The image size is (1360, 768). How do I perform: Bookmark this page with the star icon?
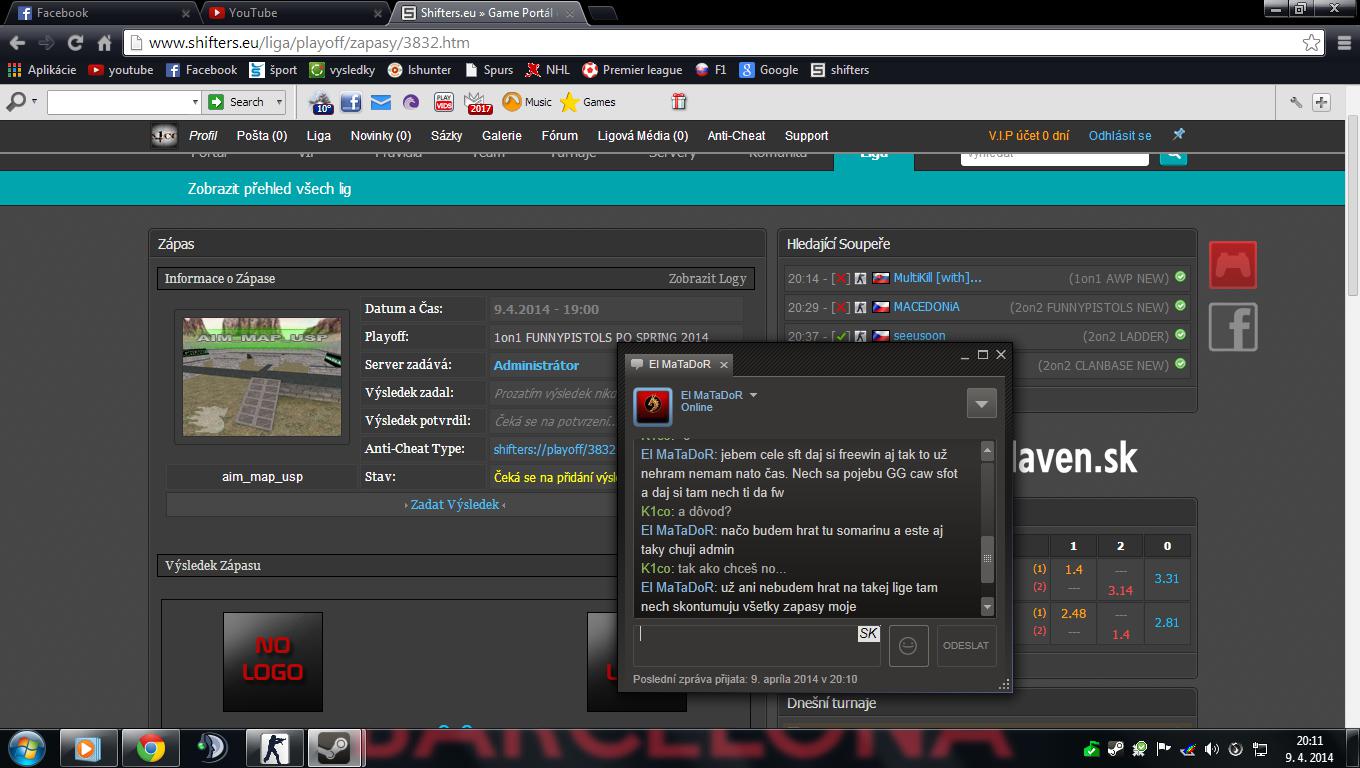1311,43
